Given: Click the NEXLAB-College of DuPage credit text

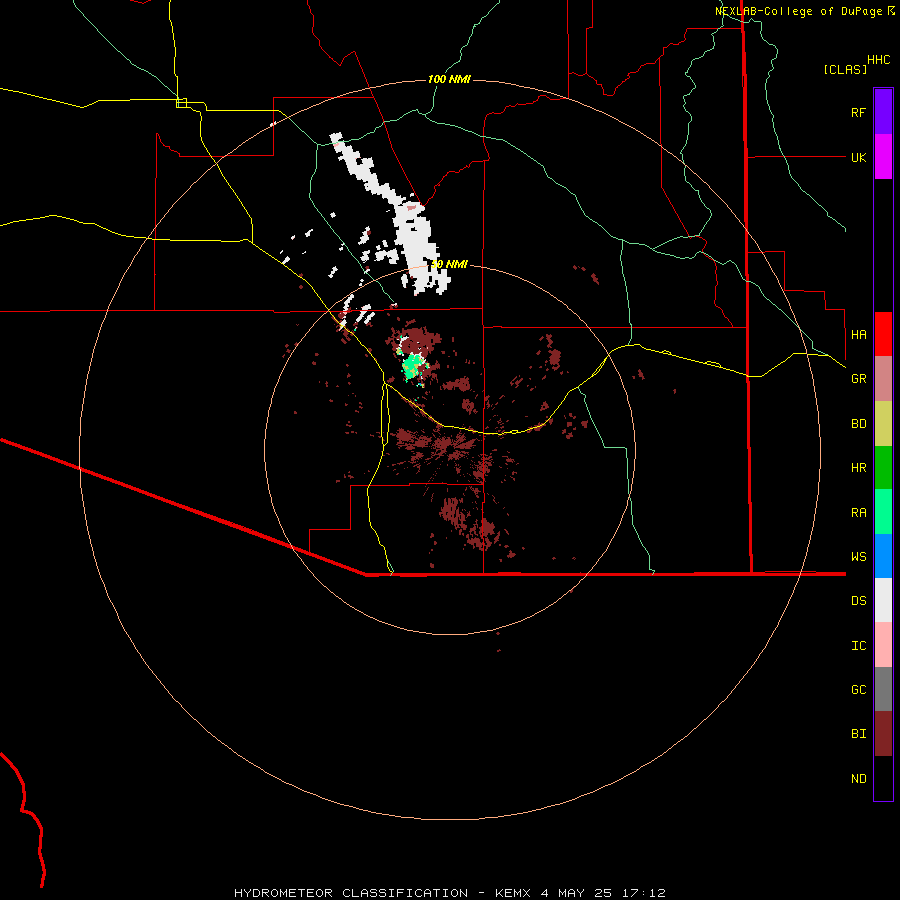Looking at the screenshot, I should 798,11.
